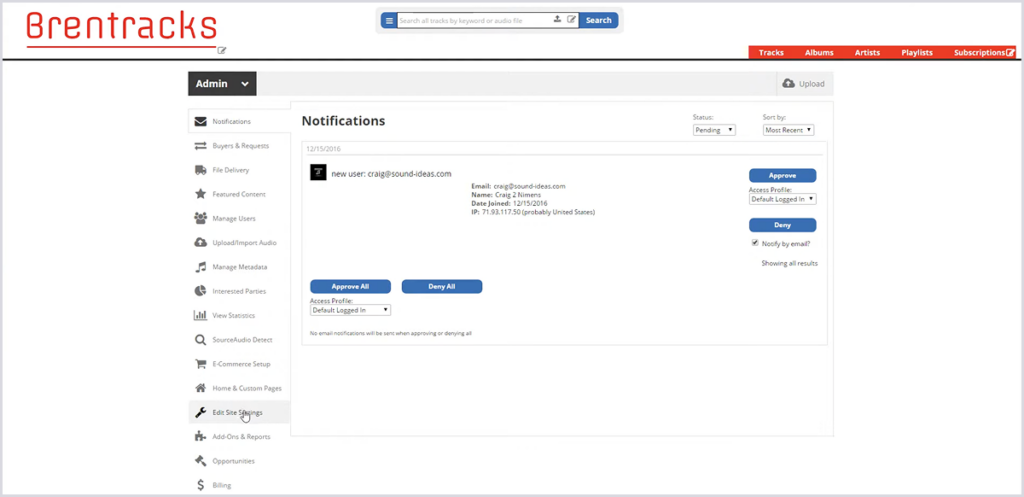
Task: Go to View Statistics in sidebar
Action: (233, 315)
